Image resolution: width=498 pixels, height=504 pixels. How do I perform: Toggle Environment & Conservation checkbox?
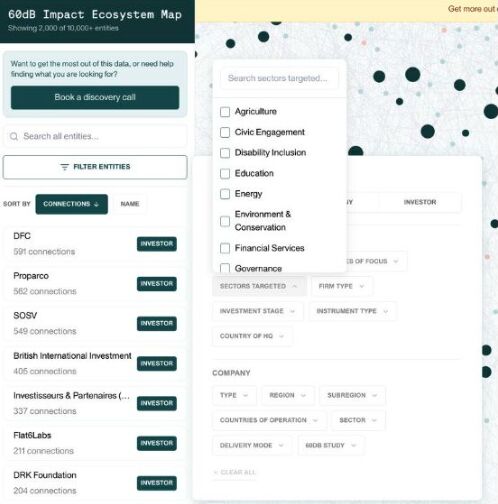(225, 221)
